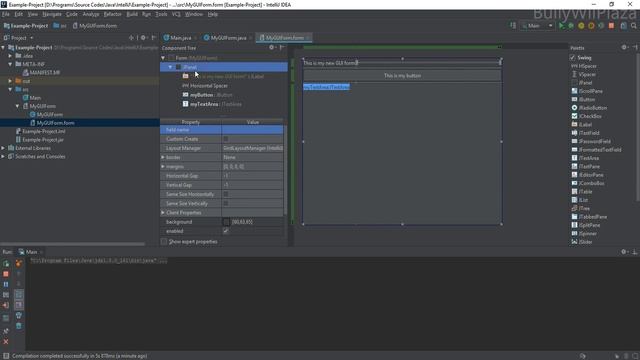Select myTextArea in Component Tree
This screenshot has width=640, height=360.
pyautogui.click(x=204, y=104)
